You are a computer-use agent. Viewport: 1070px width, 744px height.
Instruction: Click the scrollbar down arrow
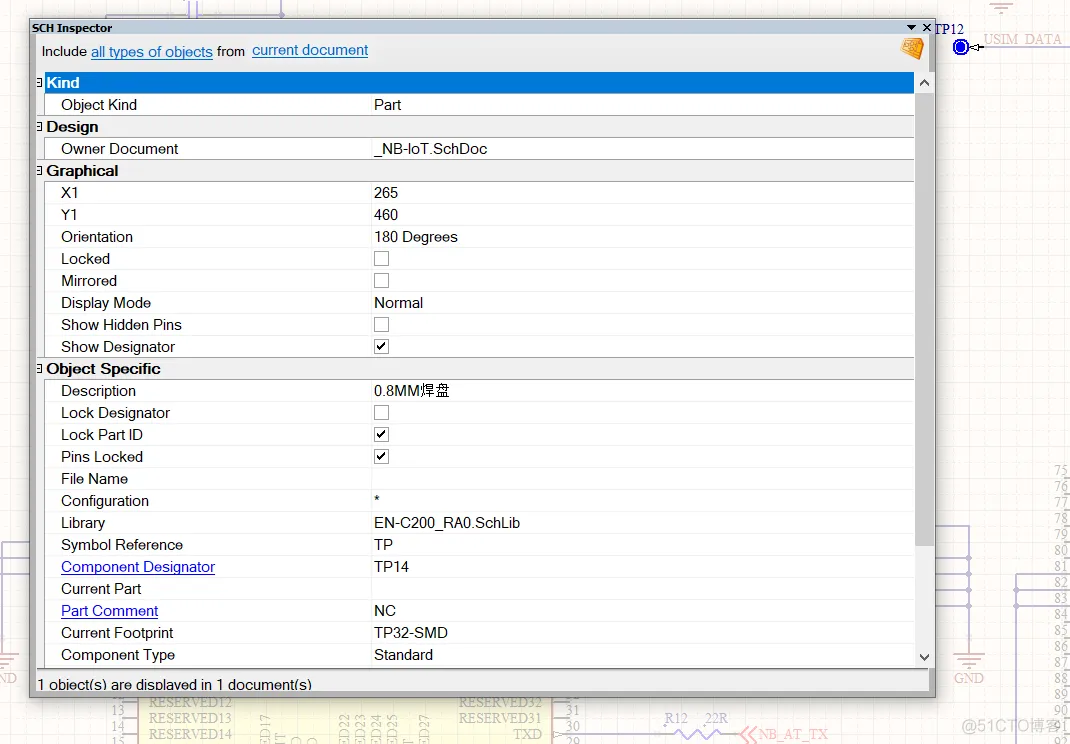pos(924,657)
